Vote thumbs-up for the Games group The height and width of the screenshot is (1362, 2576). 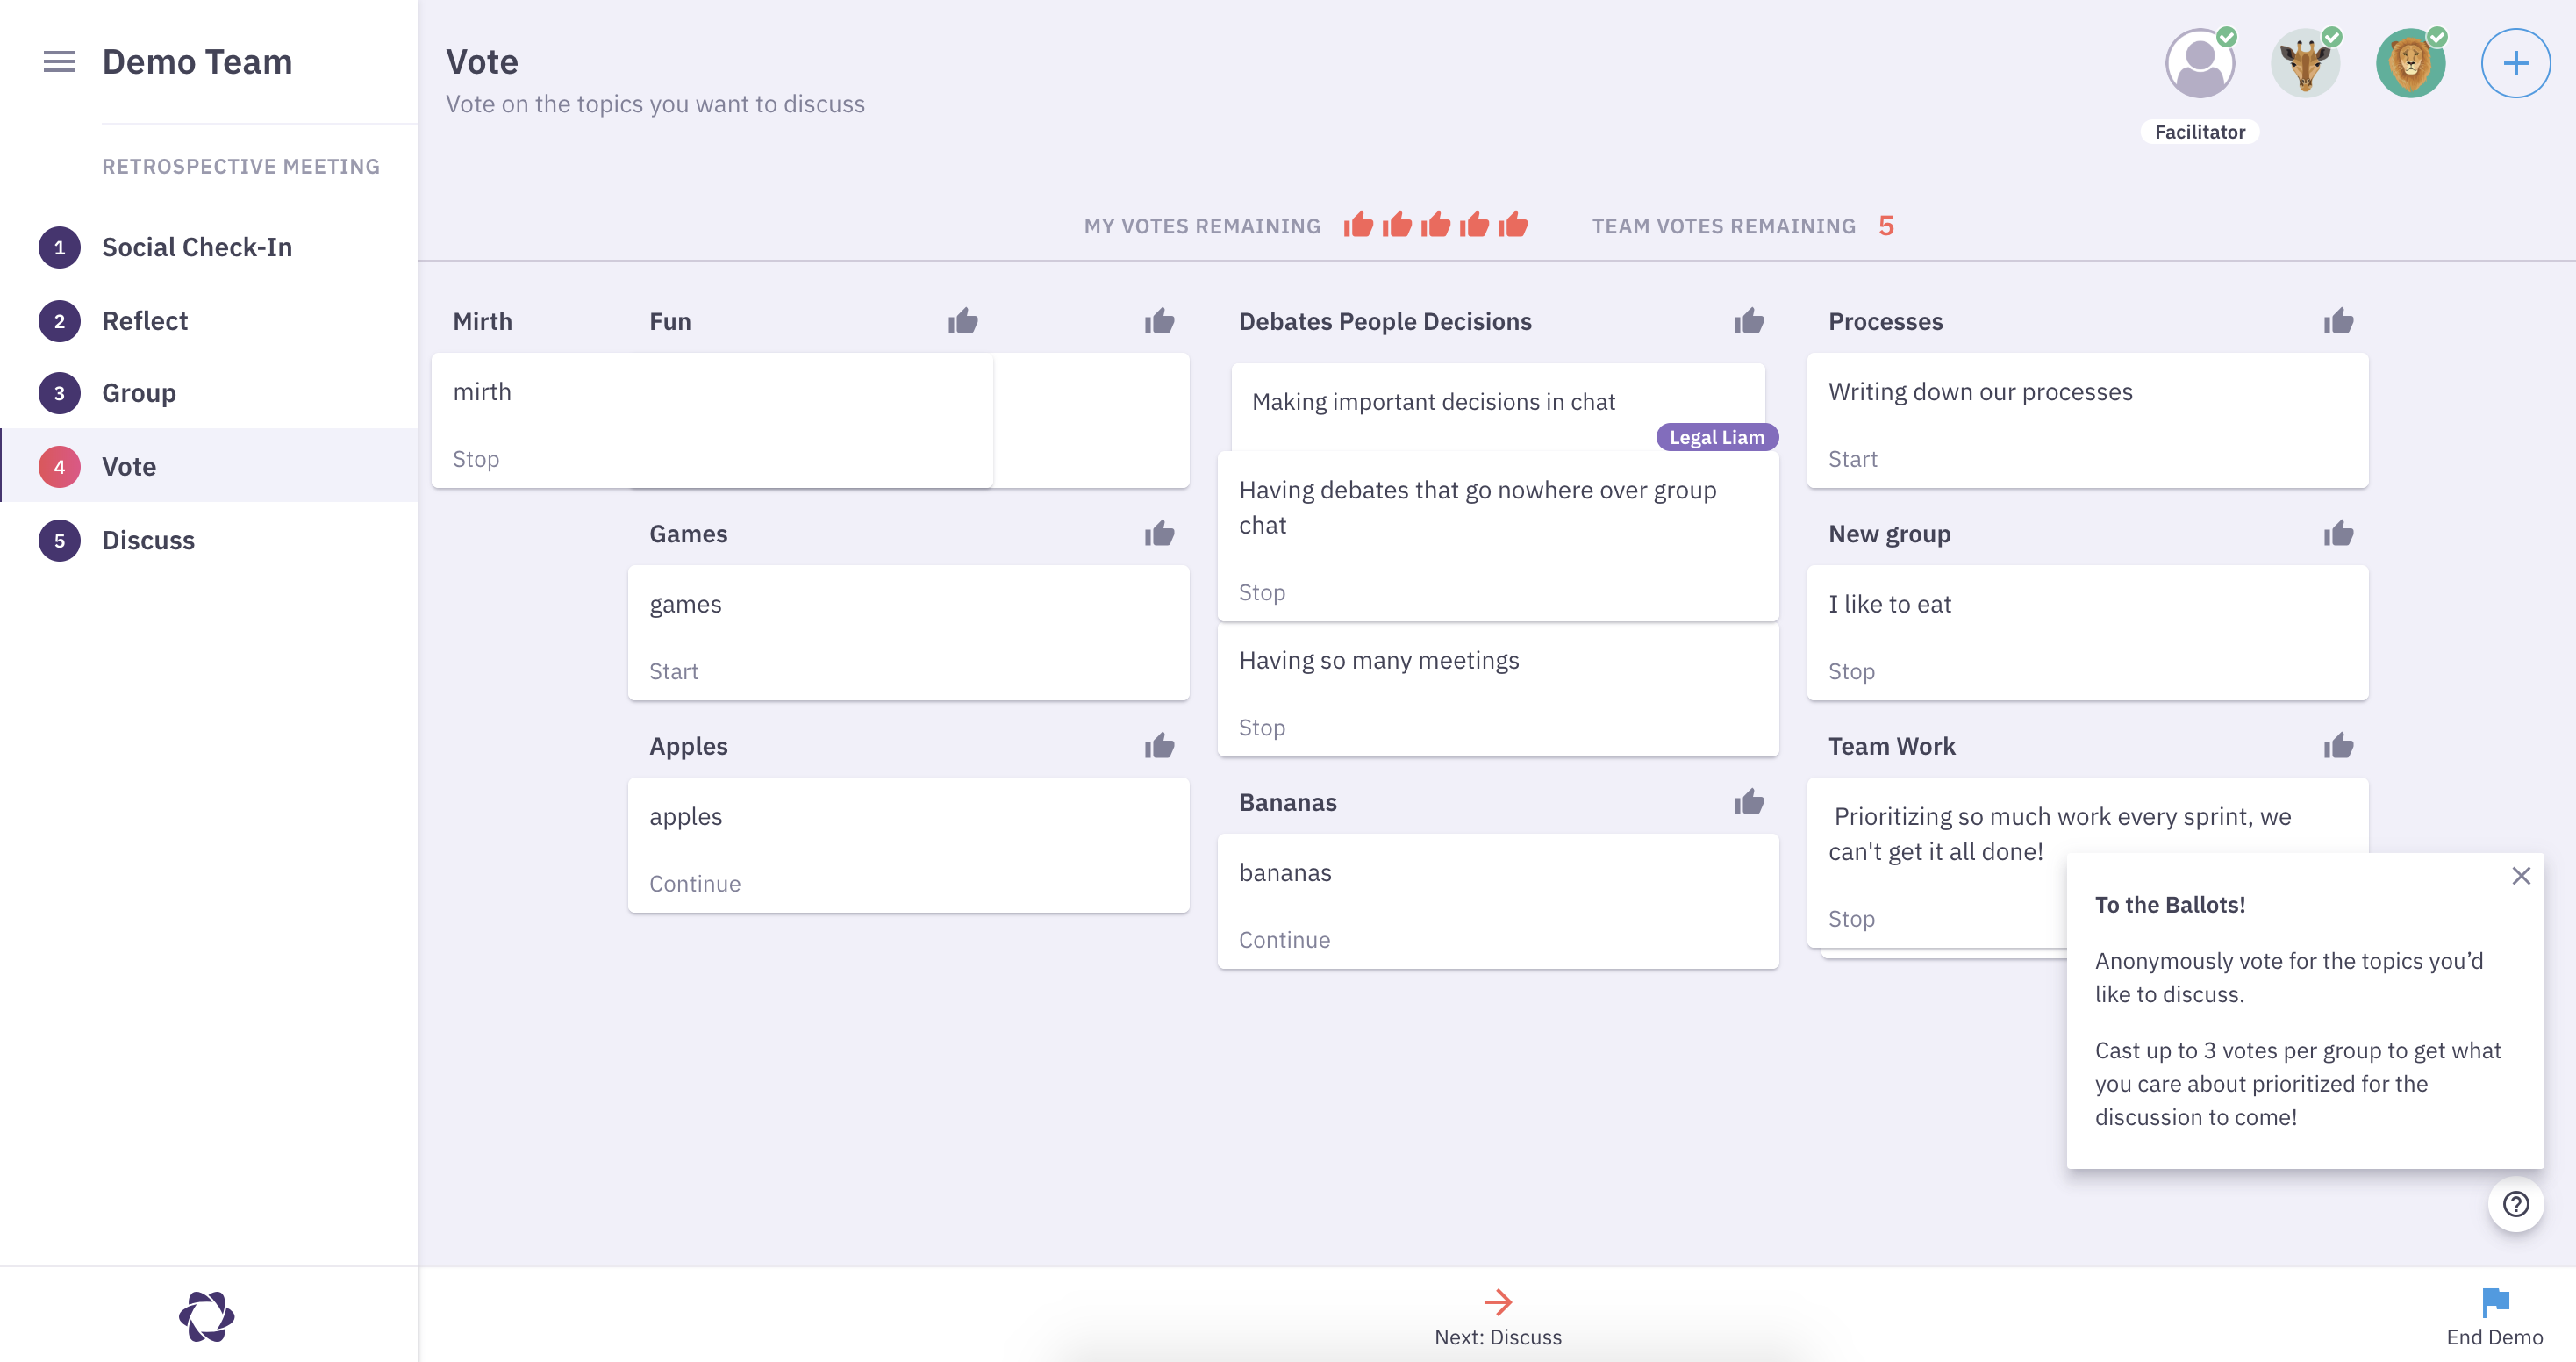coord(1159,534)
